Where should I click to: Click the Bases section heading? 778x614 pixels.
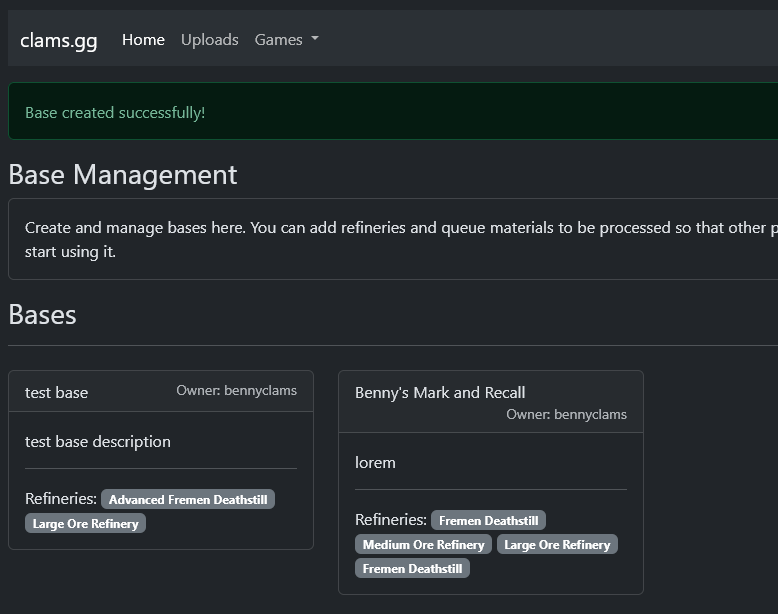pyautogui.click(x=42, y=315)
